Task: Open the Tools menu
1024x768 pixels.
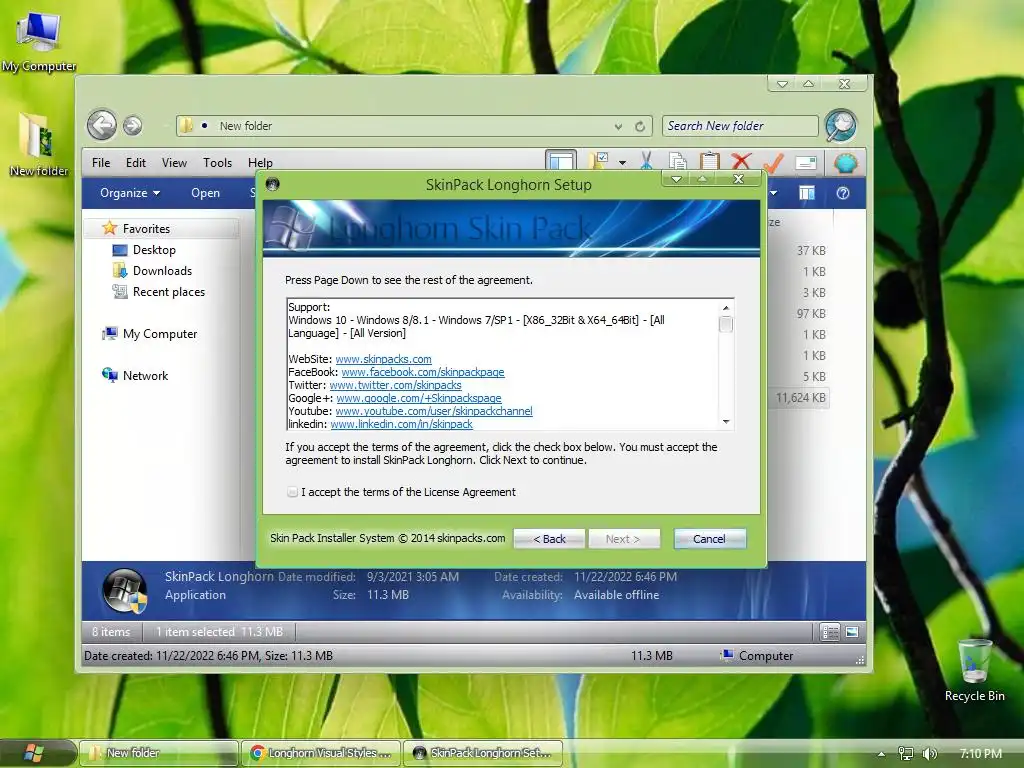Action: [x=217, y=163]
